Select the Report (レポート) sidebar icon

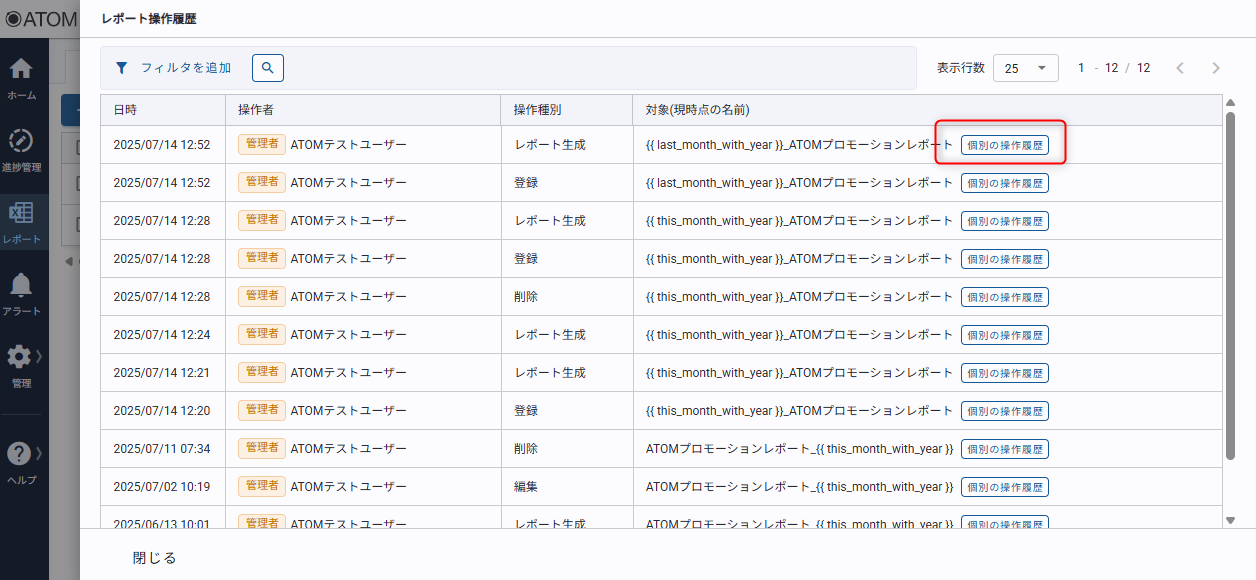tap(21, 214)
